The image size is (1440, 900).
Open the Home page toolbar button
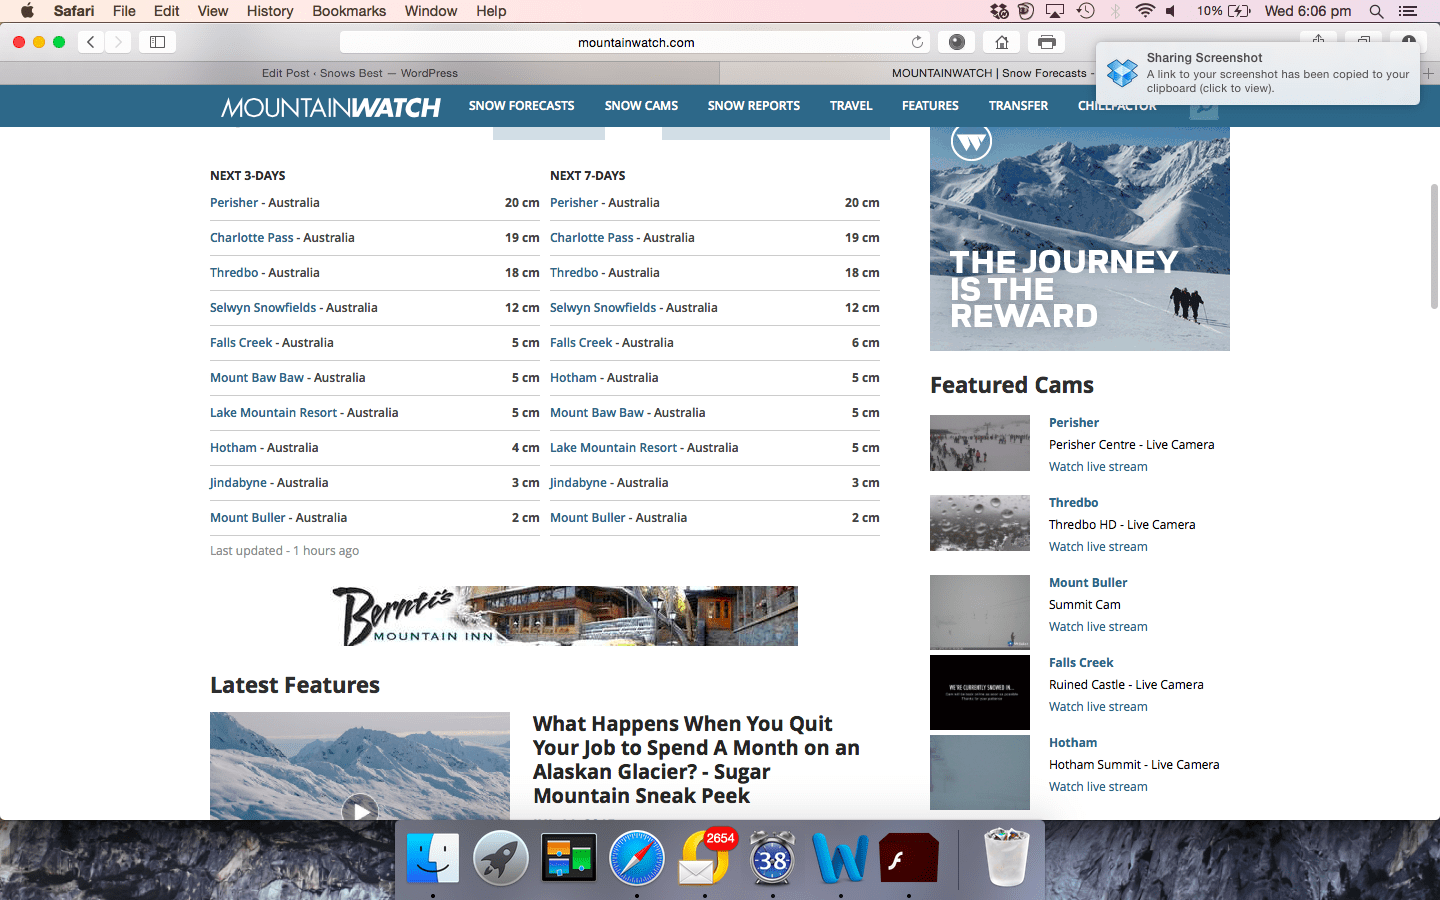point(1001,42)
